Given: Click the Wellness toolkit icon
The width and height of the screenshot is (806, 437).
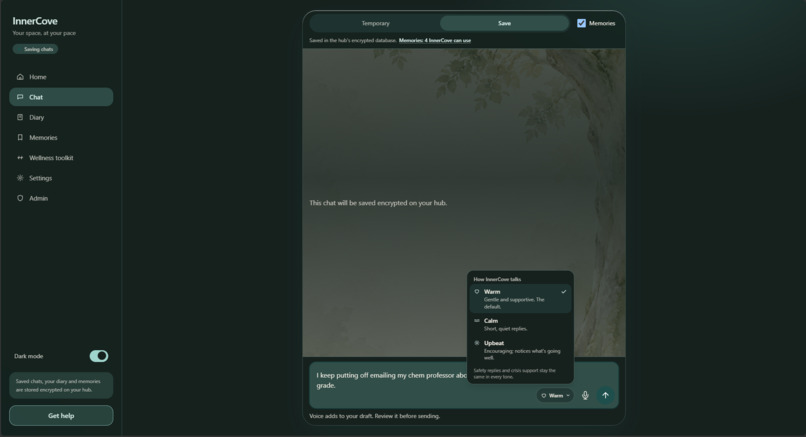Looking at the screenshot, I should pyautogui.click(x=20, y=158).
